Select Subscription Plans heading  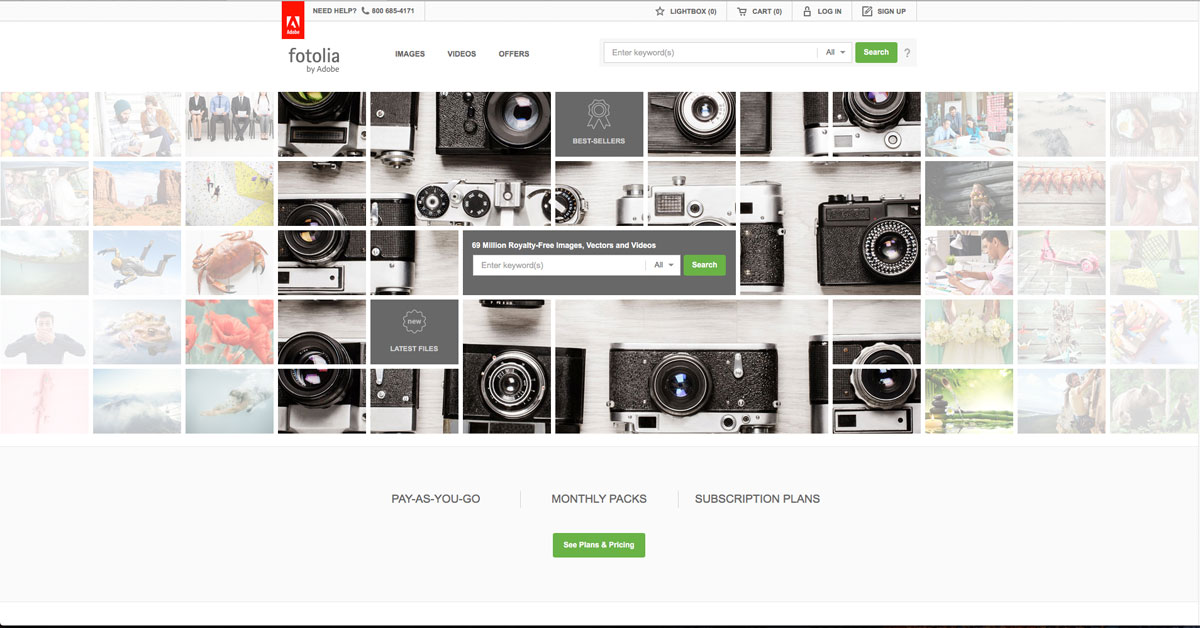[x=757, y=499]
